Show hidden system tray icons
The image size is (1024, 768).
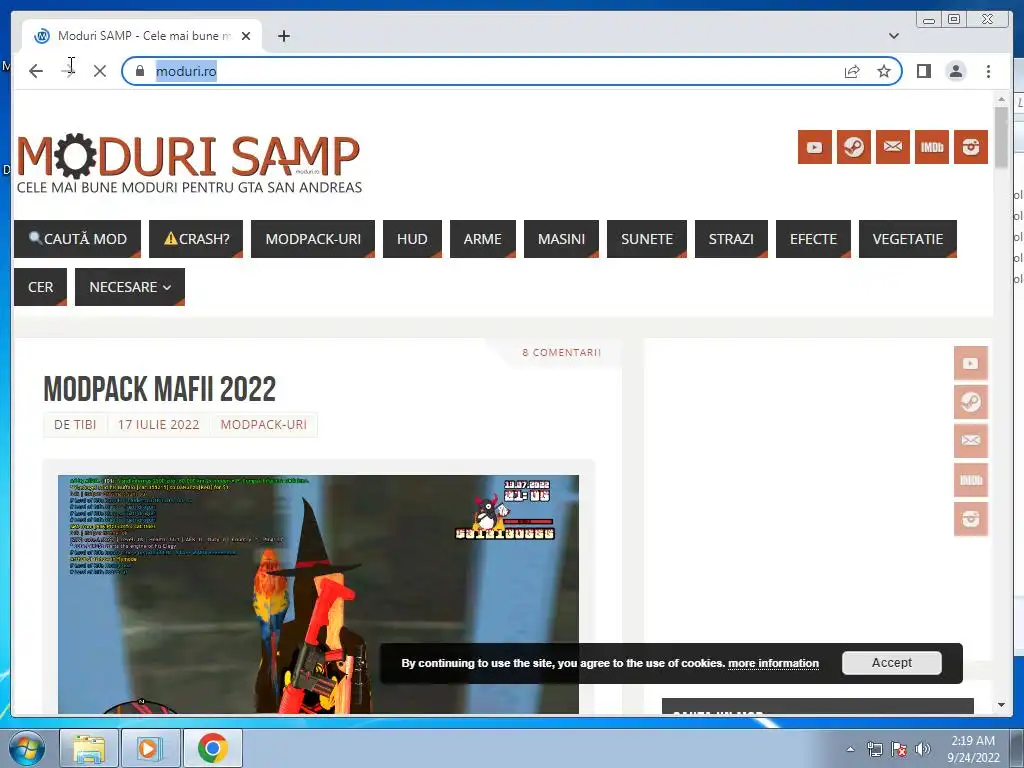point(850,749)
